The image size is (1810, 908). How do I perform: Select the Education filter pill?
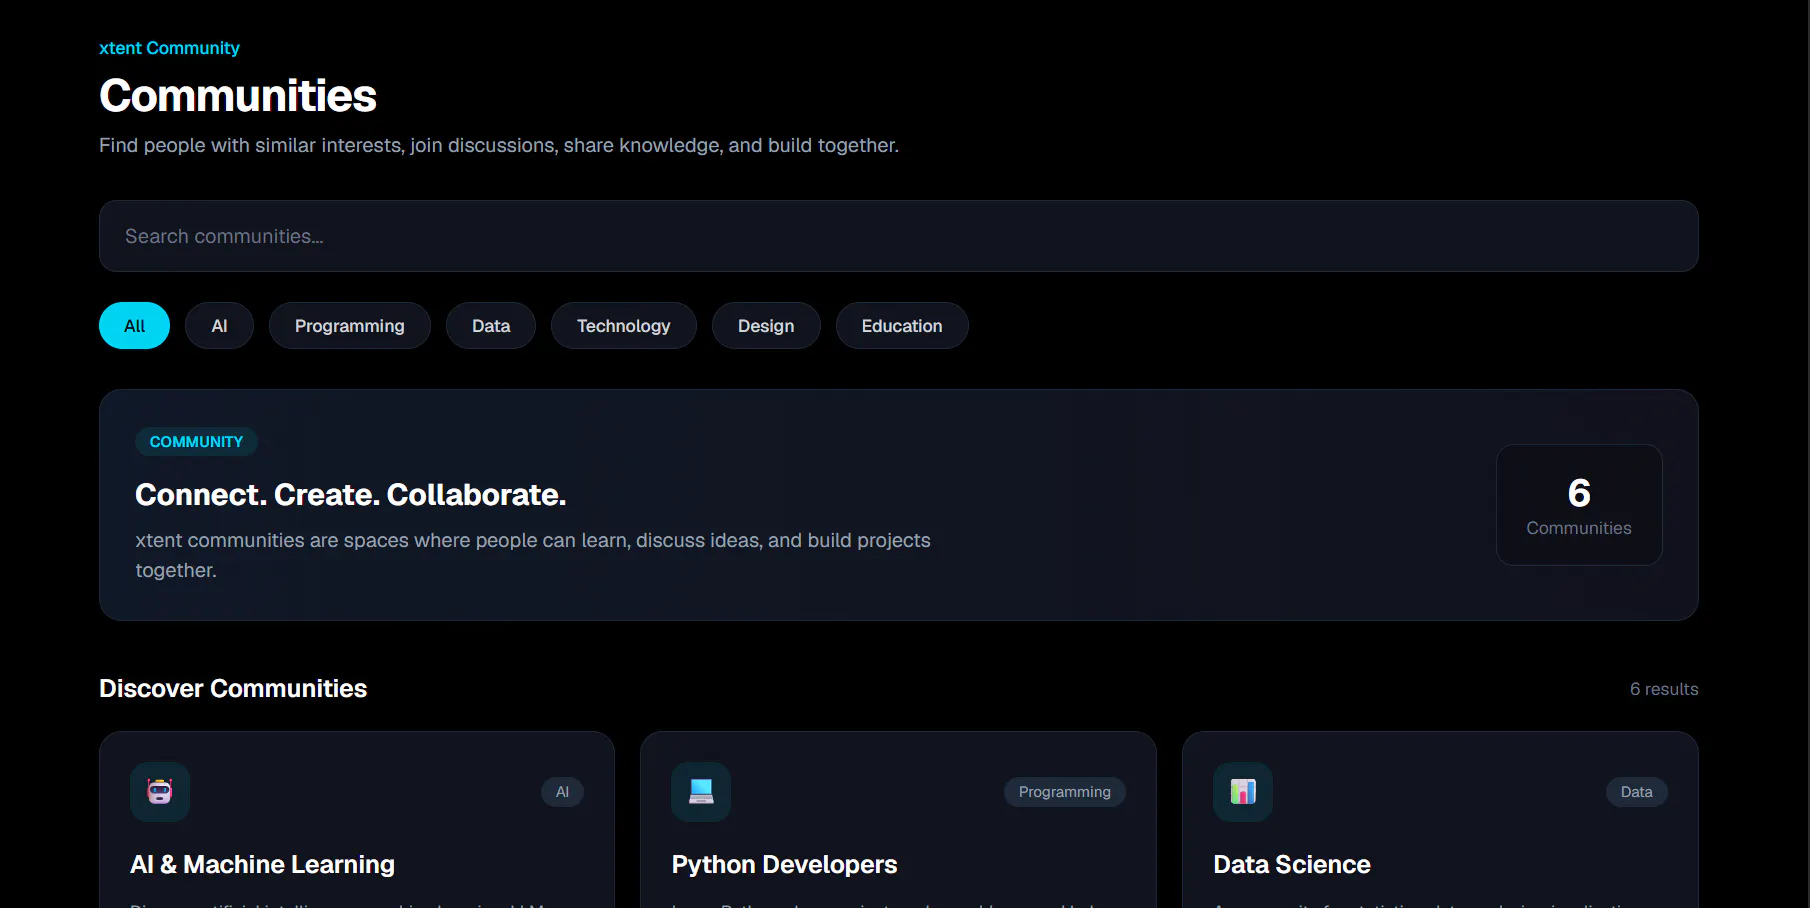[x=902, y=326]
